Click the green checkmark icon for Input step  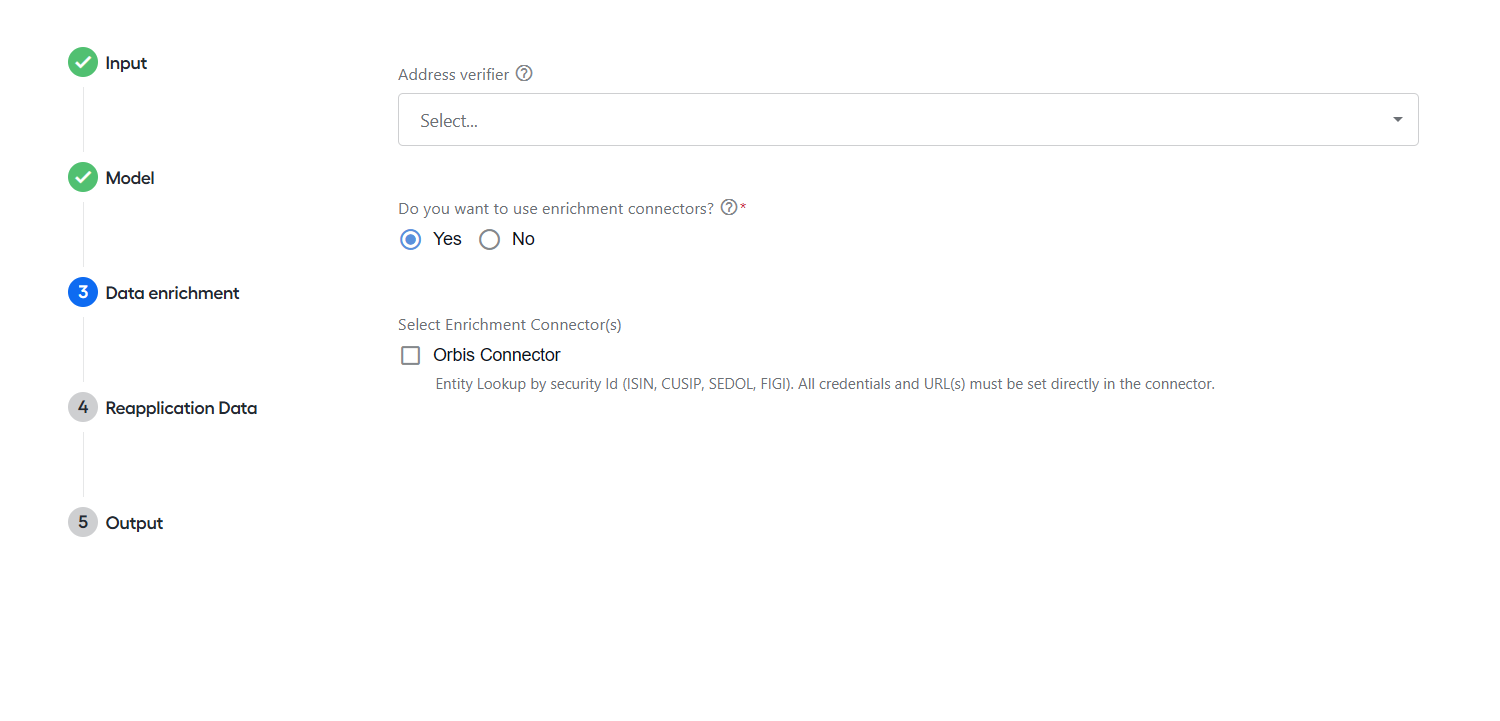(83, 62)
